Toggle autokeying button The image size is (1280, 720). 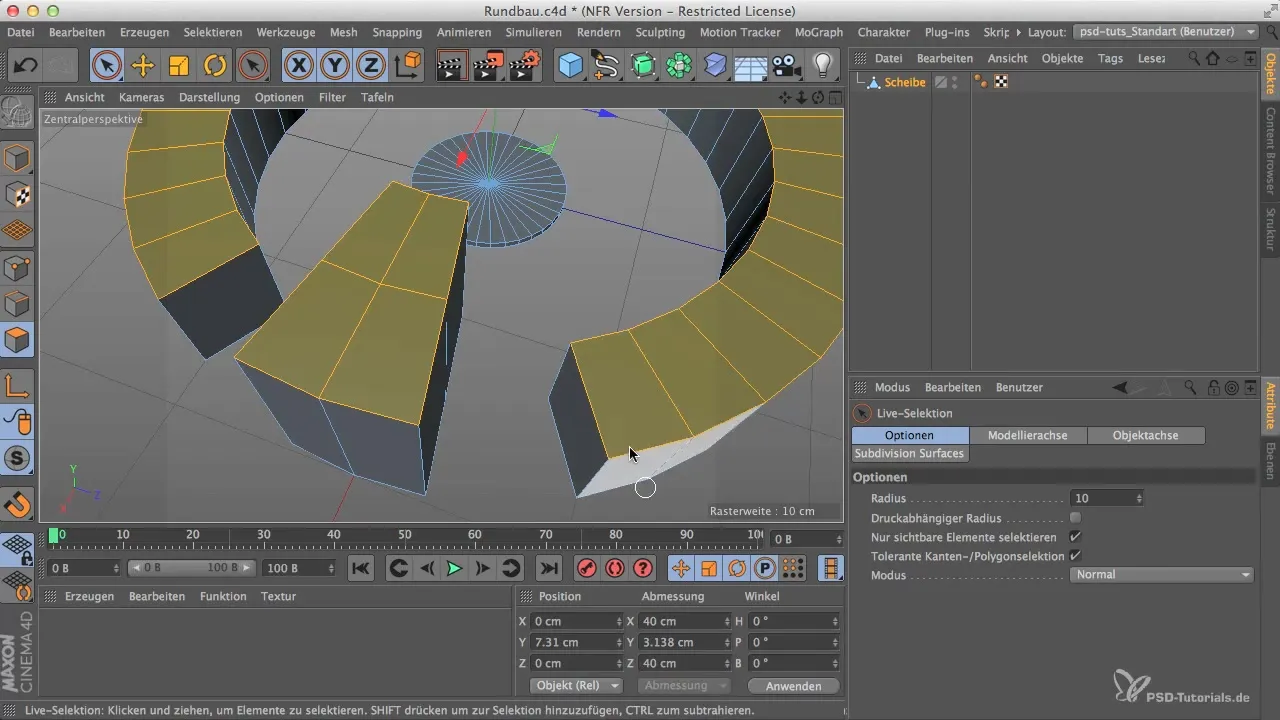615,568
